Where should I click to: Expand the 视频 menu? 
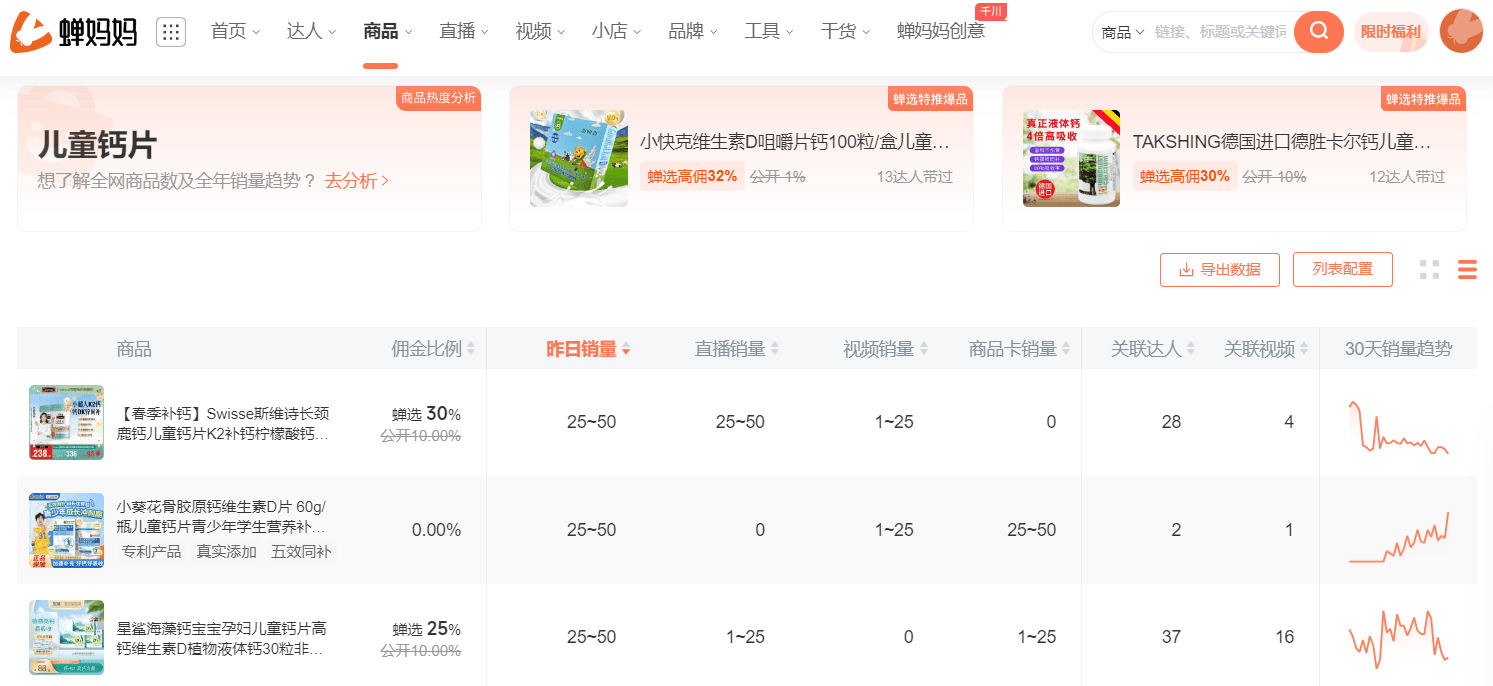(540, 31)
